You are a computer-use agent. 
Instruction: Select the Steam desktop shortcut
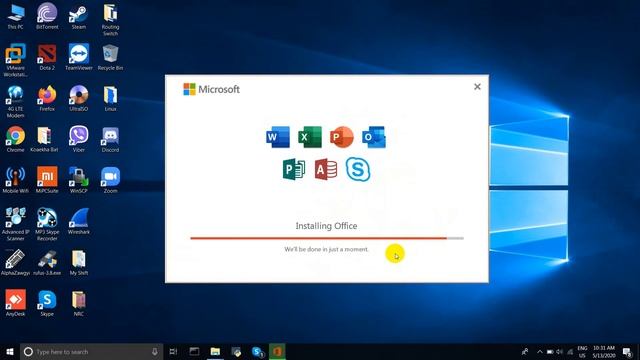pos(78,16)
